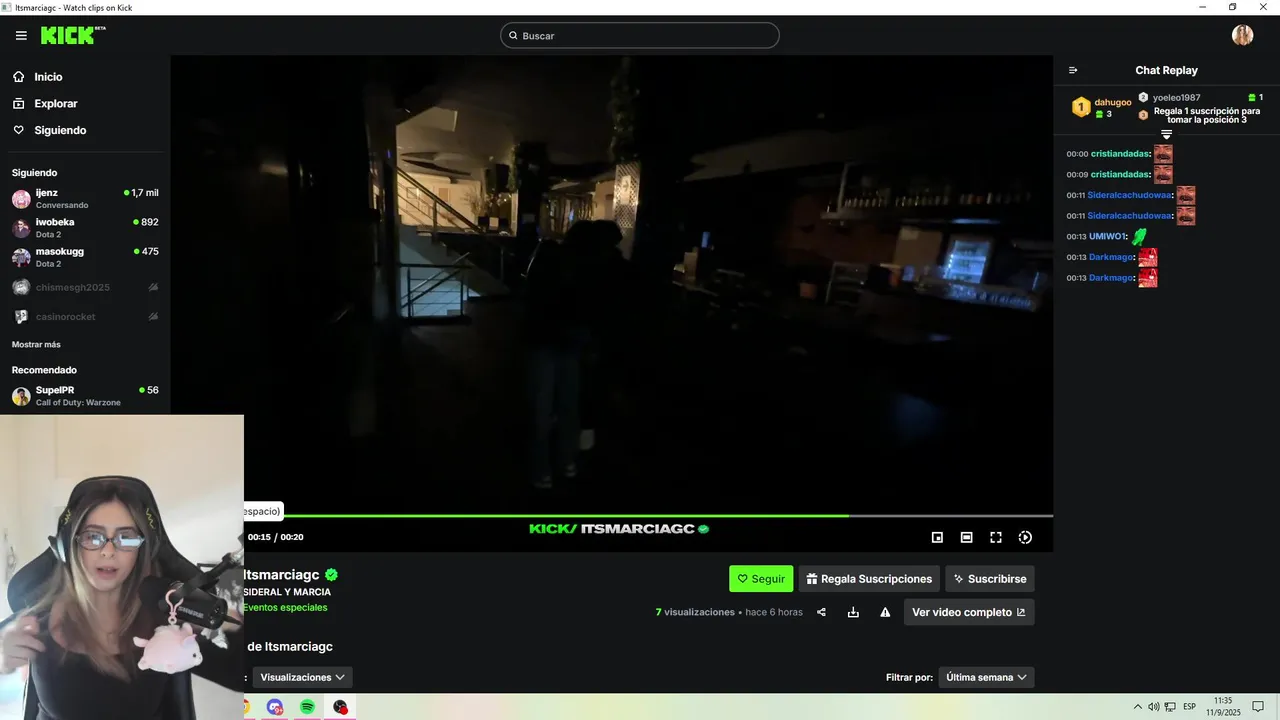Open the Visualizaciones sort dropdown
Viewport: 1280px width, 720px height.
302,677
